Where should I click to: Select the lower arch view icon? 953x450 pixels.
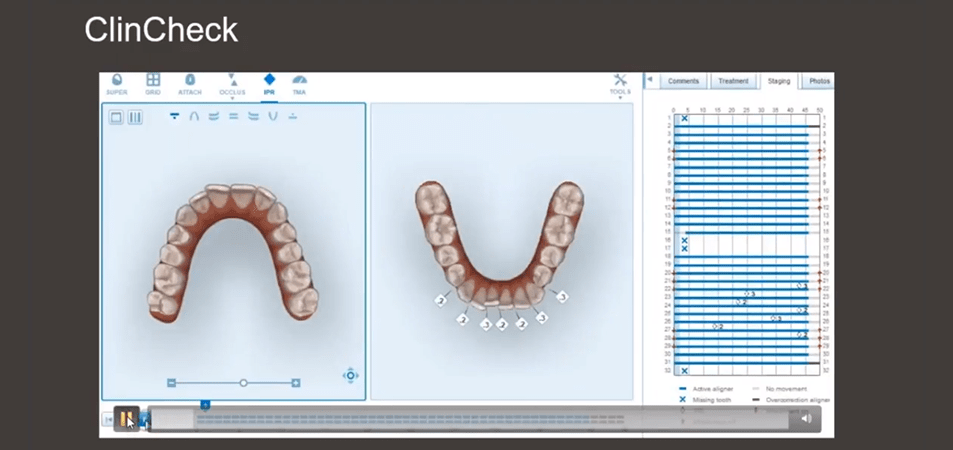coord(273,116)
